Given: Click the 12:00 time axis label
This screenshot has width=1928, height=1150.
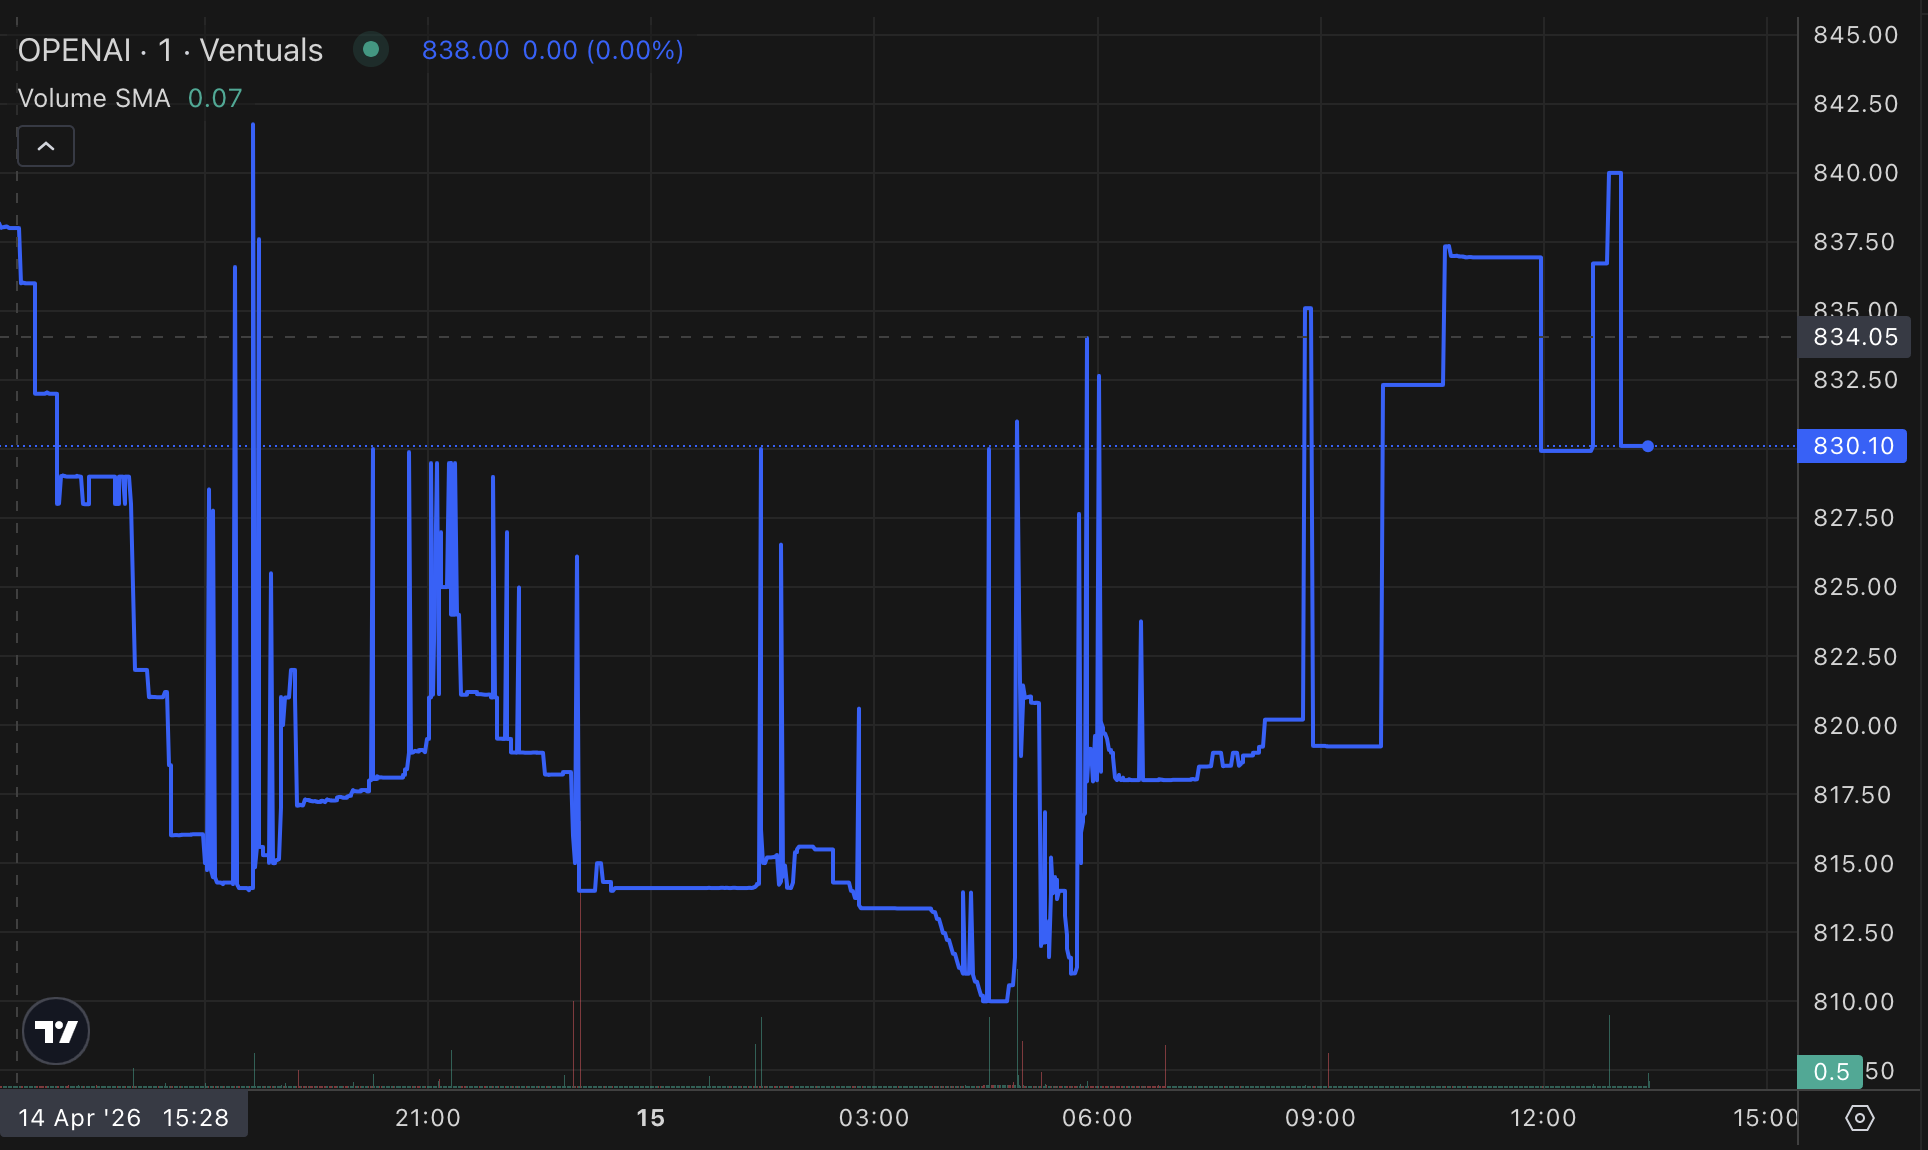Looking at the screenshot, I should [x=1543, y=1118].
